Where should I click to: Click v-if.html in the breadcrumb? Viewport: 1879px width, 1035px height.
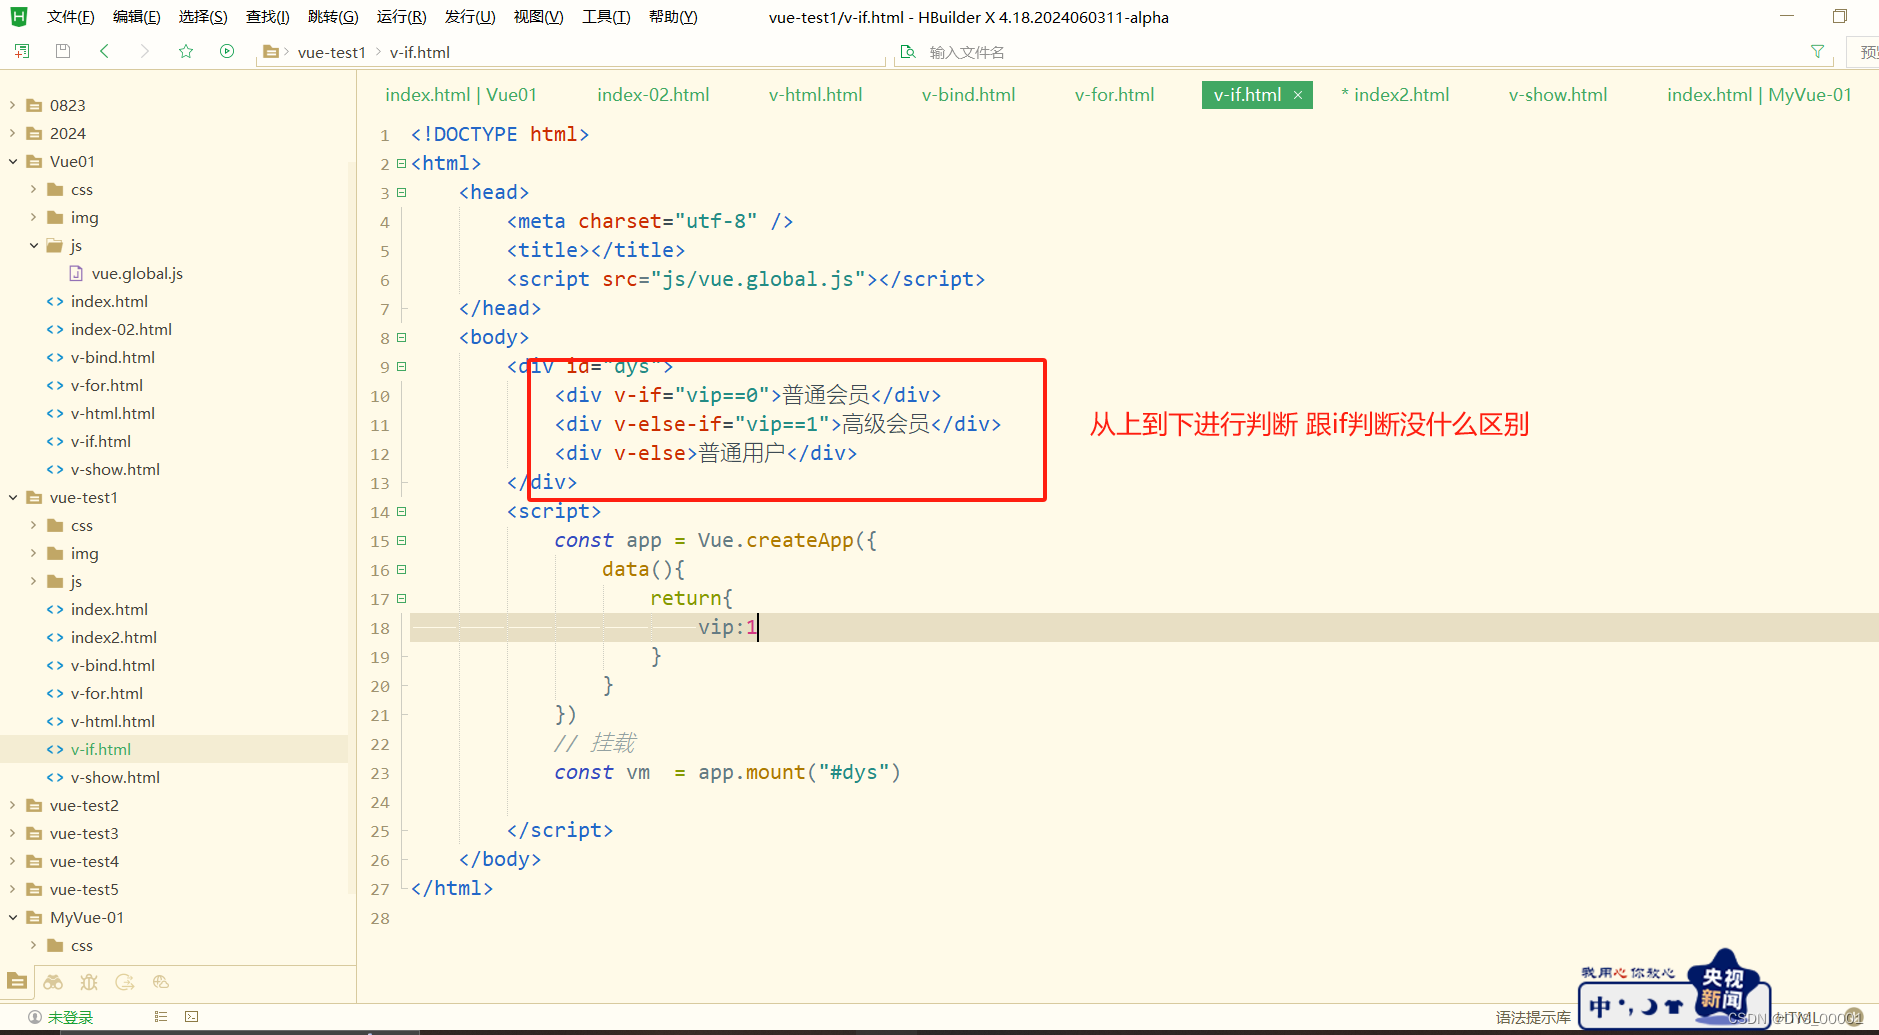point(420,52)
